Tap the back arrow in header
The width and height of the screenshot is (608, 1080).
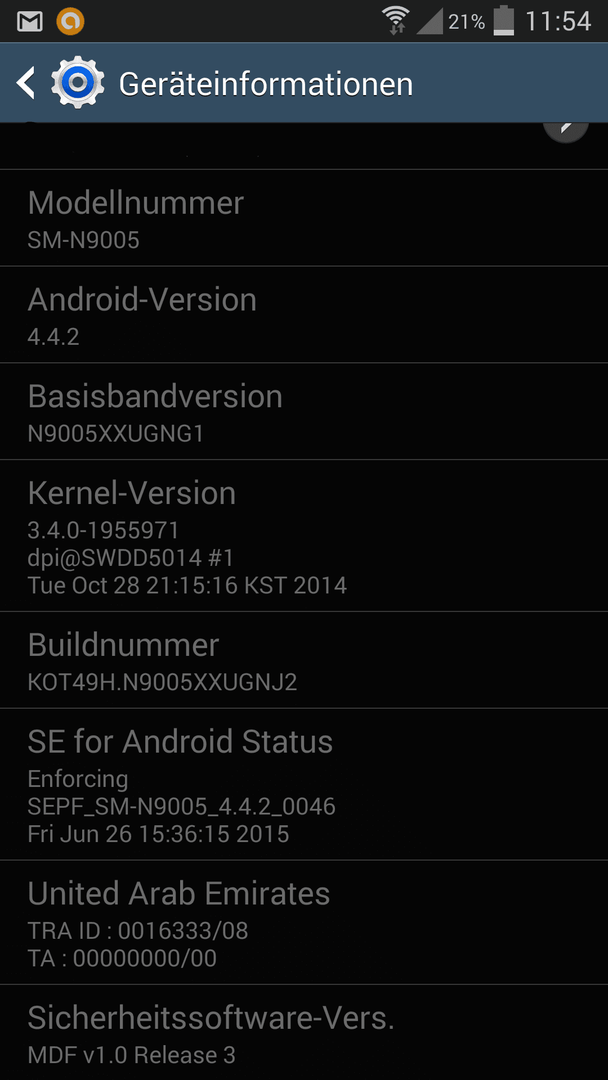pyautogui.click(x=25, y=83)
